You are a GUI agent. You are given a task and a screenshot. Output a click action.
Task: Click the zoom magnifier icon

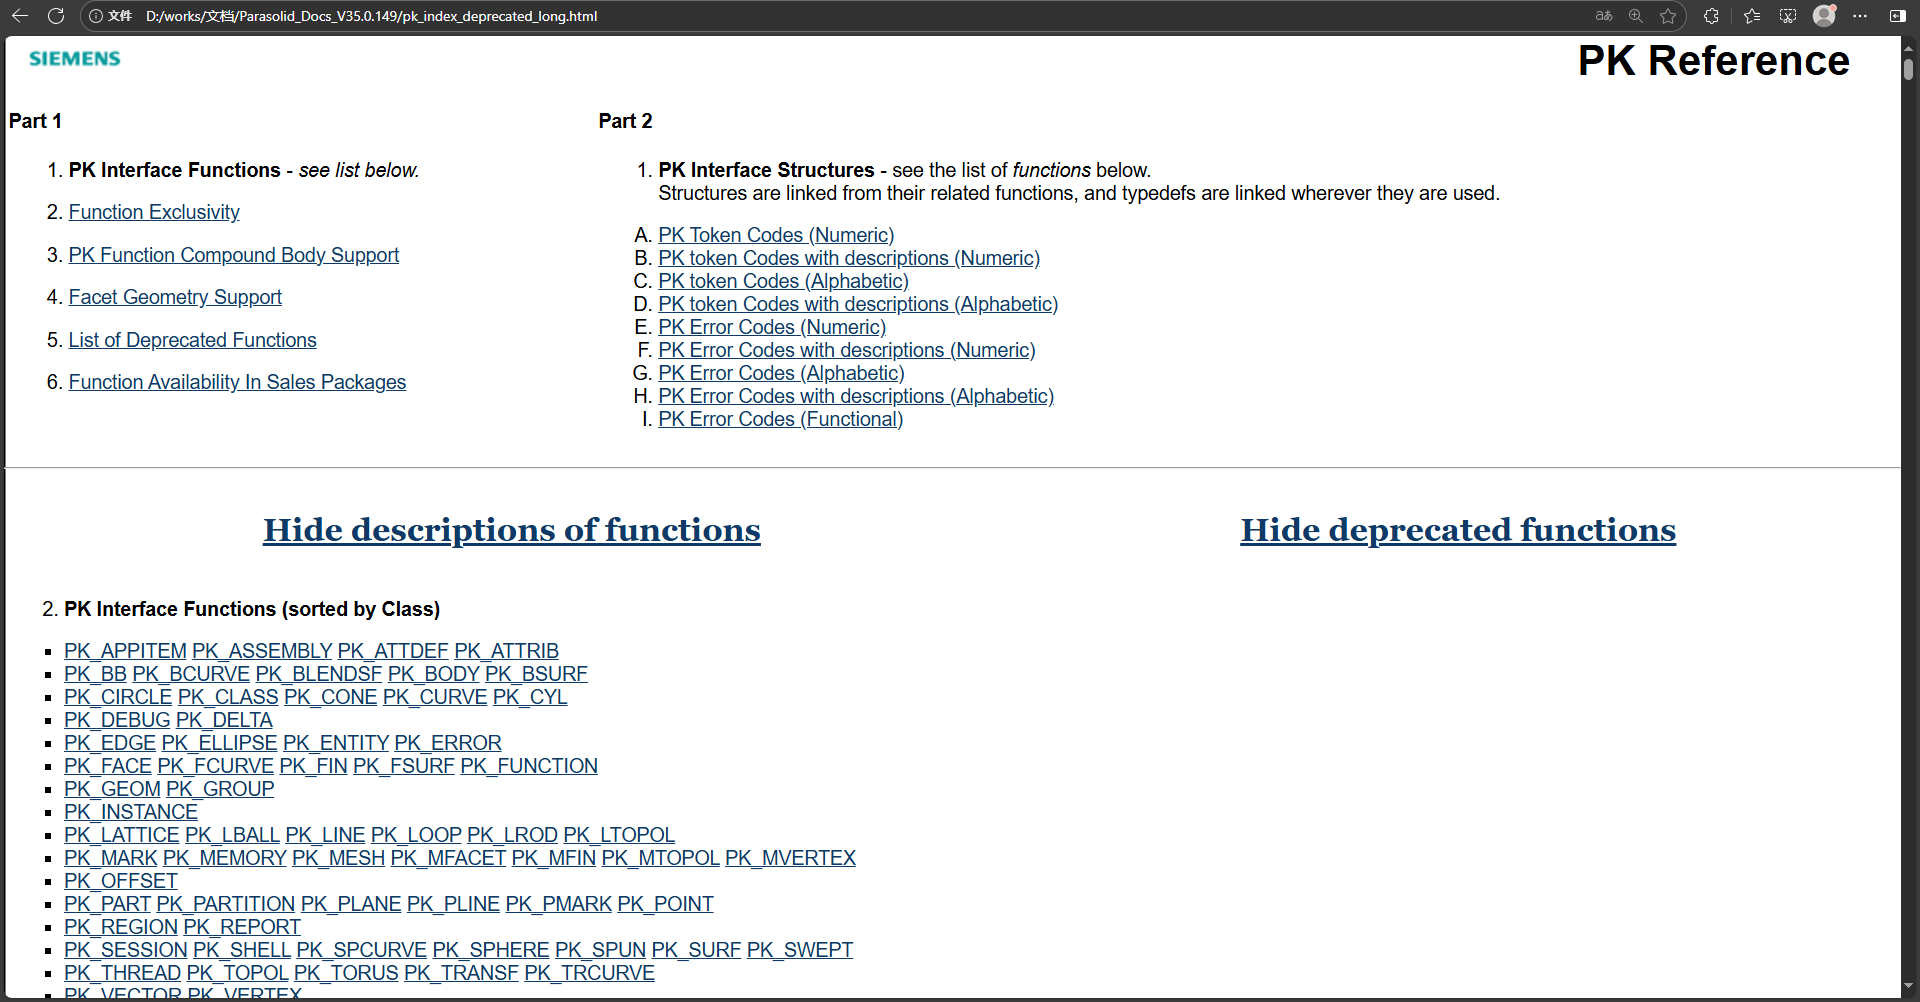[1636, 16]
